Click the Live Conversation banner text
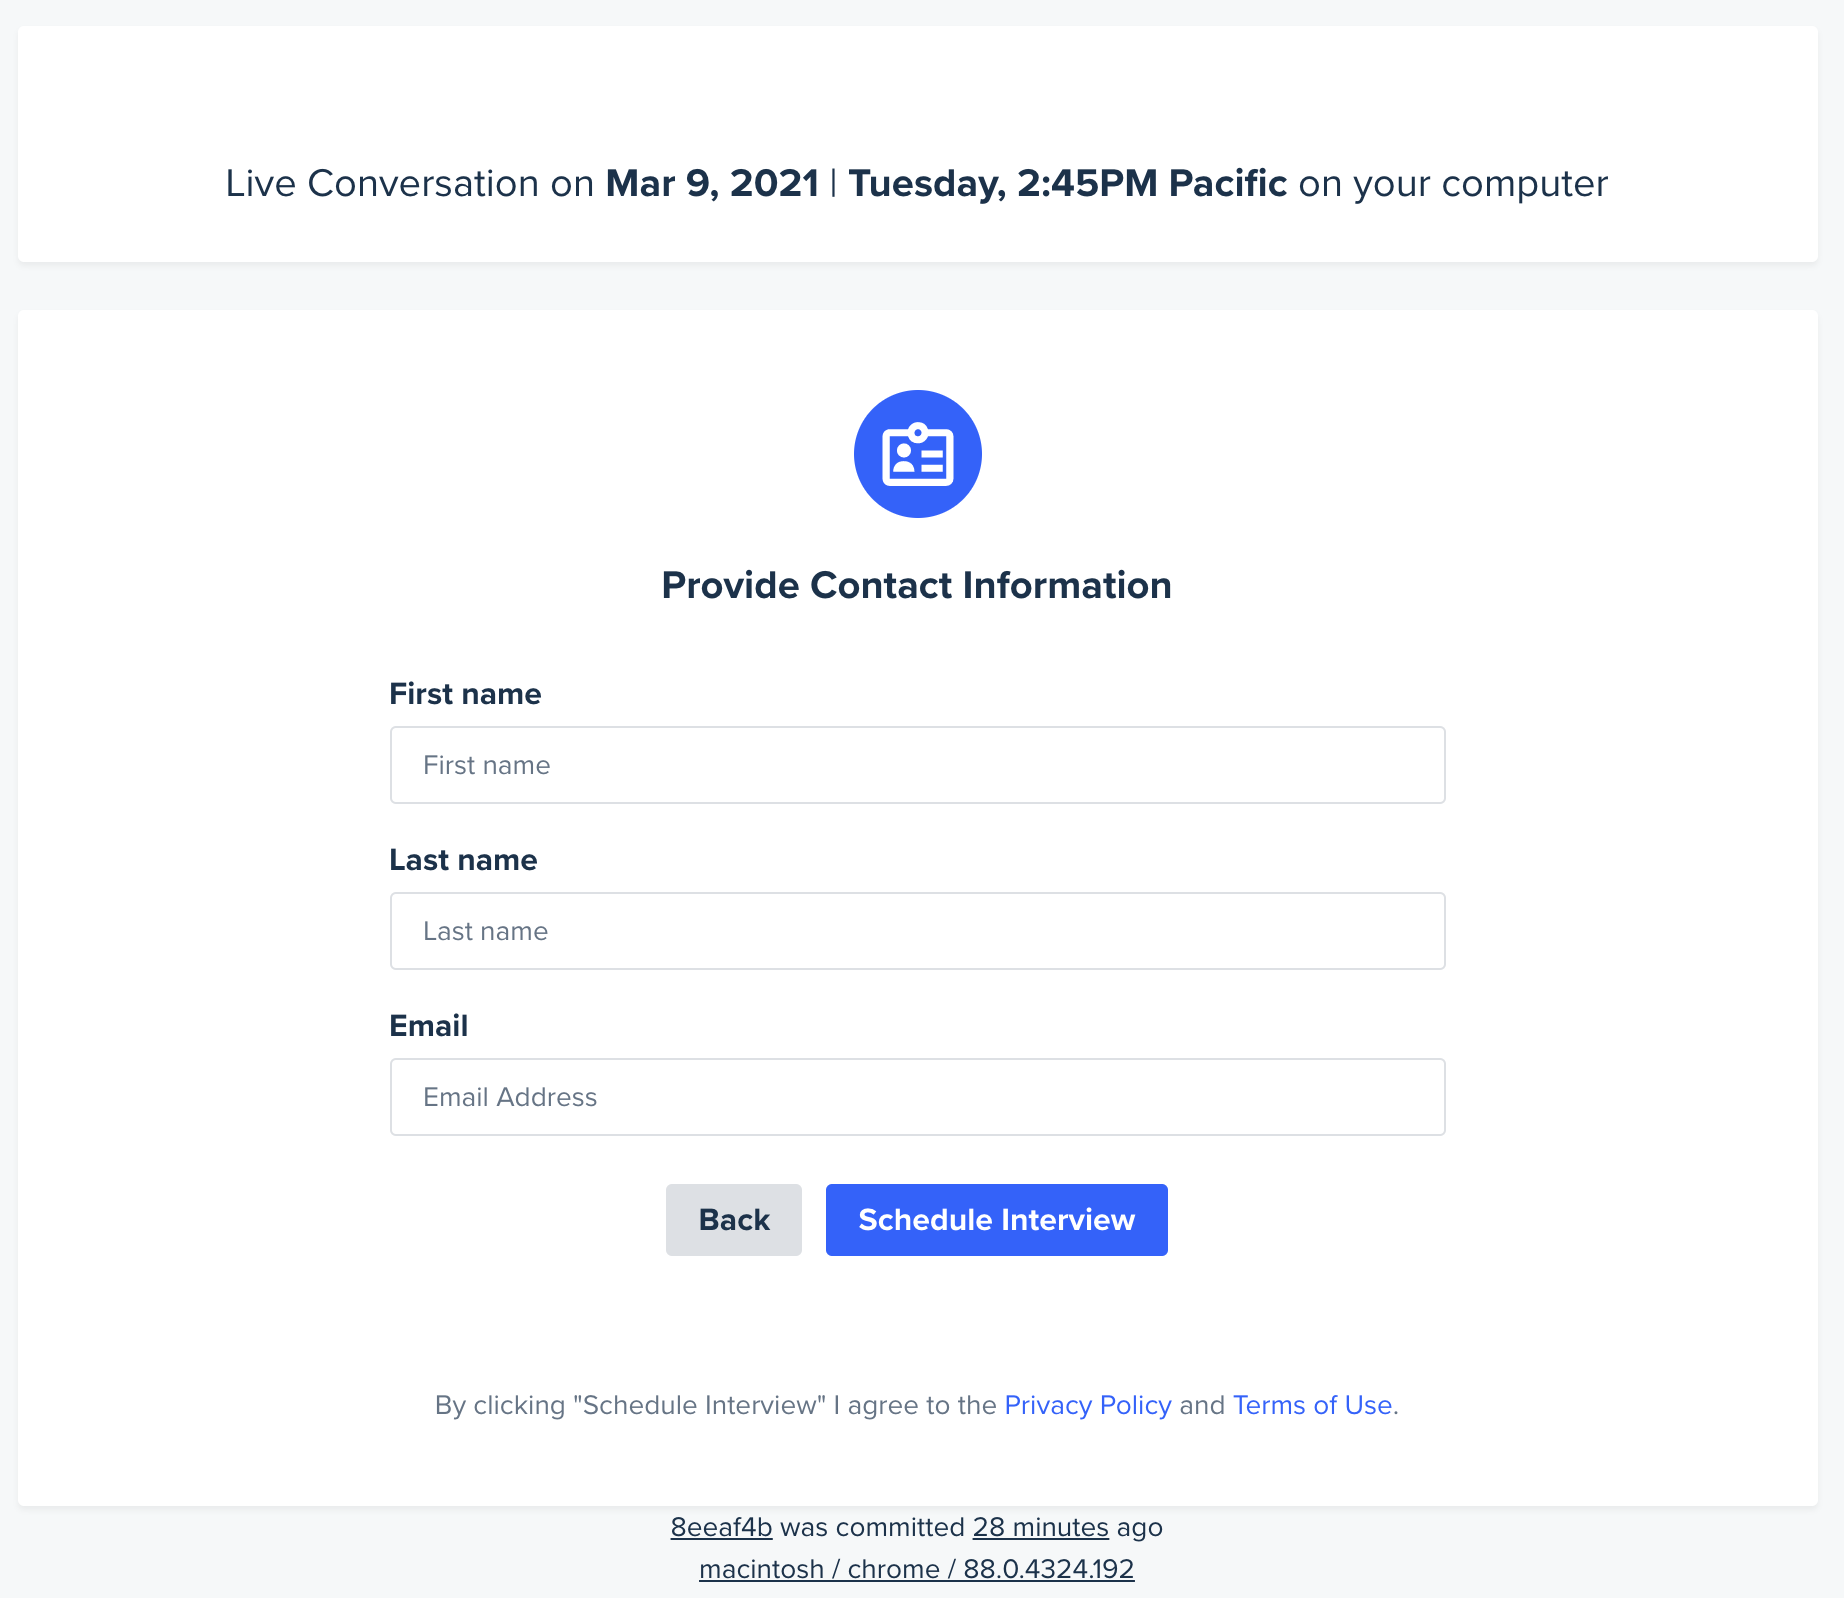The image size is (1844, 1598). point(916,183)
